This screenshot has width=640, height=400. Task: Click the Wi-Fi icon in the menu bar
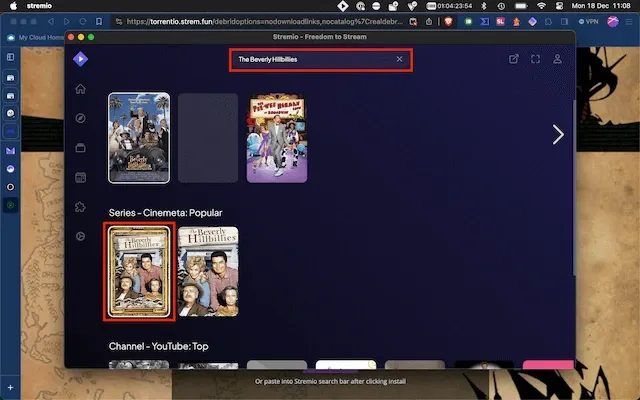tap(541, 6)
